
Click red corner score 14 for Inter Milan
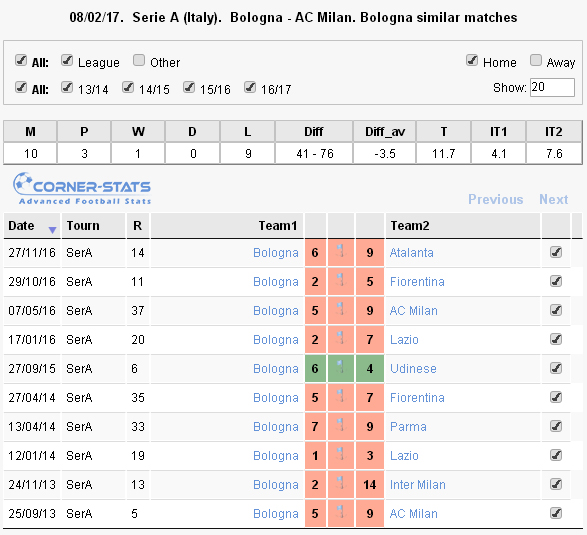click(x=369, y=484)
